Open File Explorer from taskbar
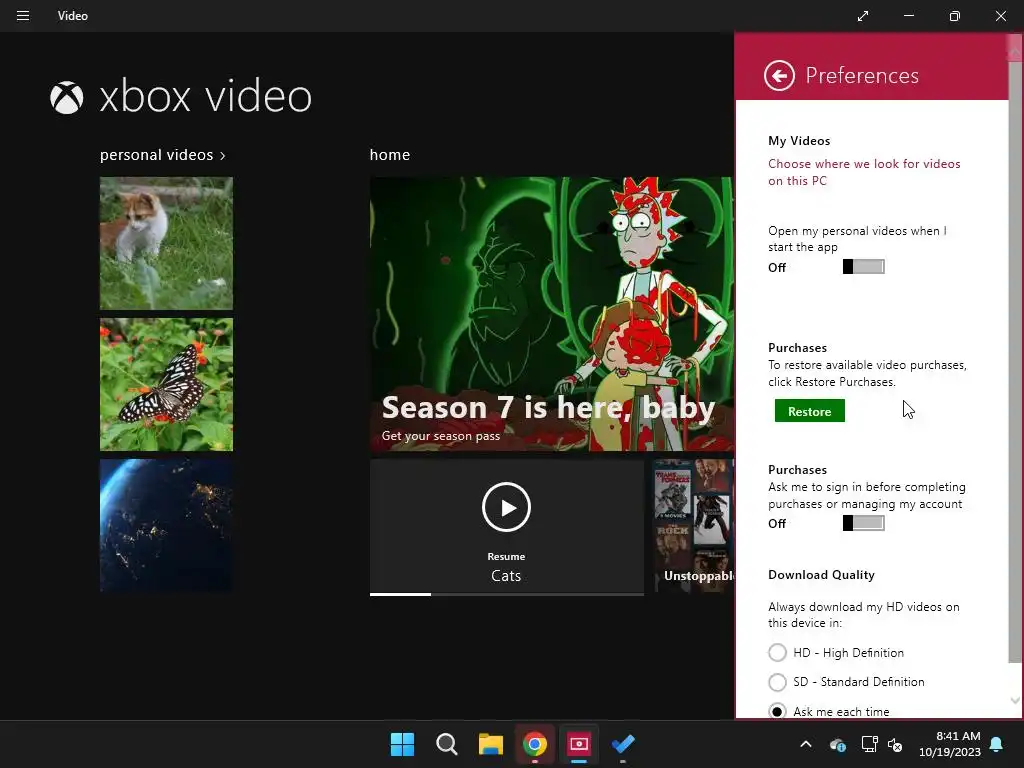This screenshot has width=1024, height=768. (490, 744)
